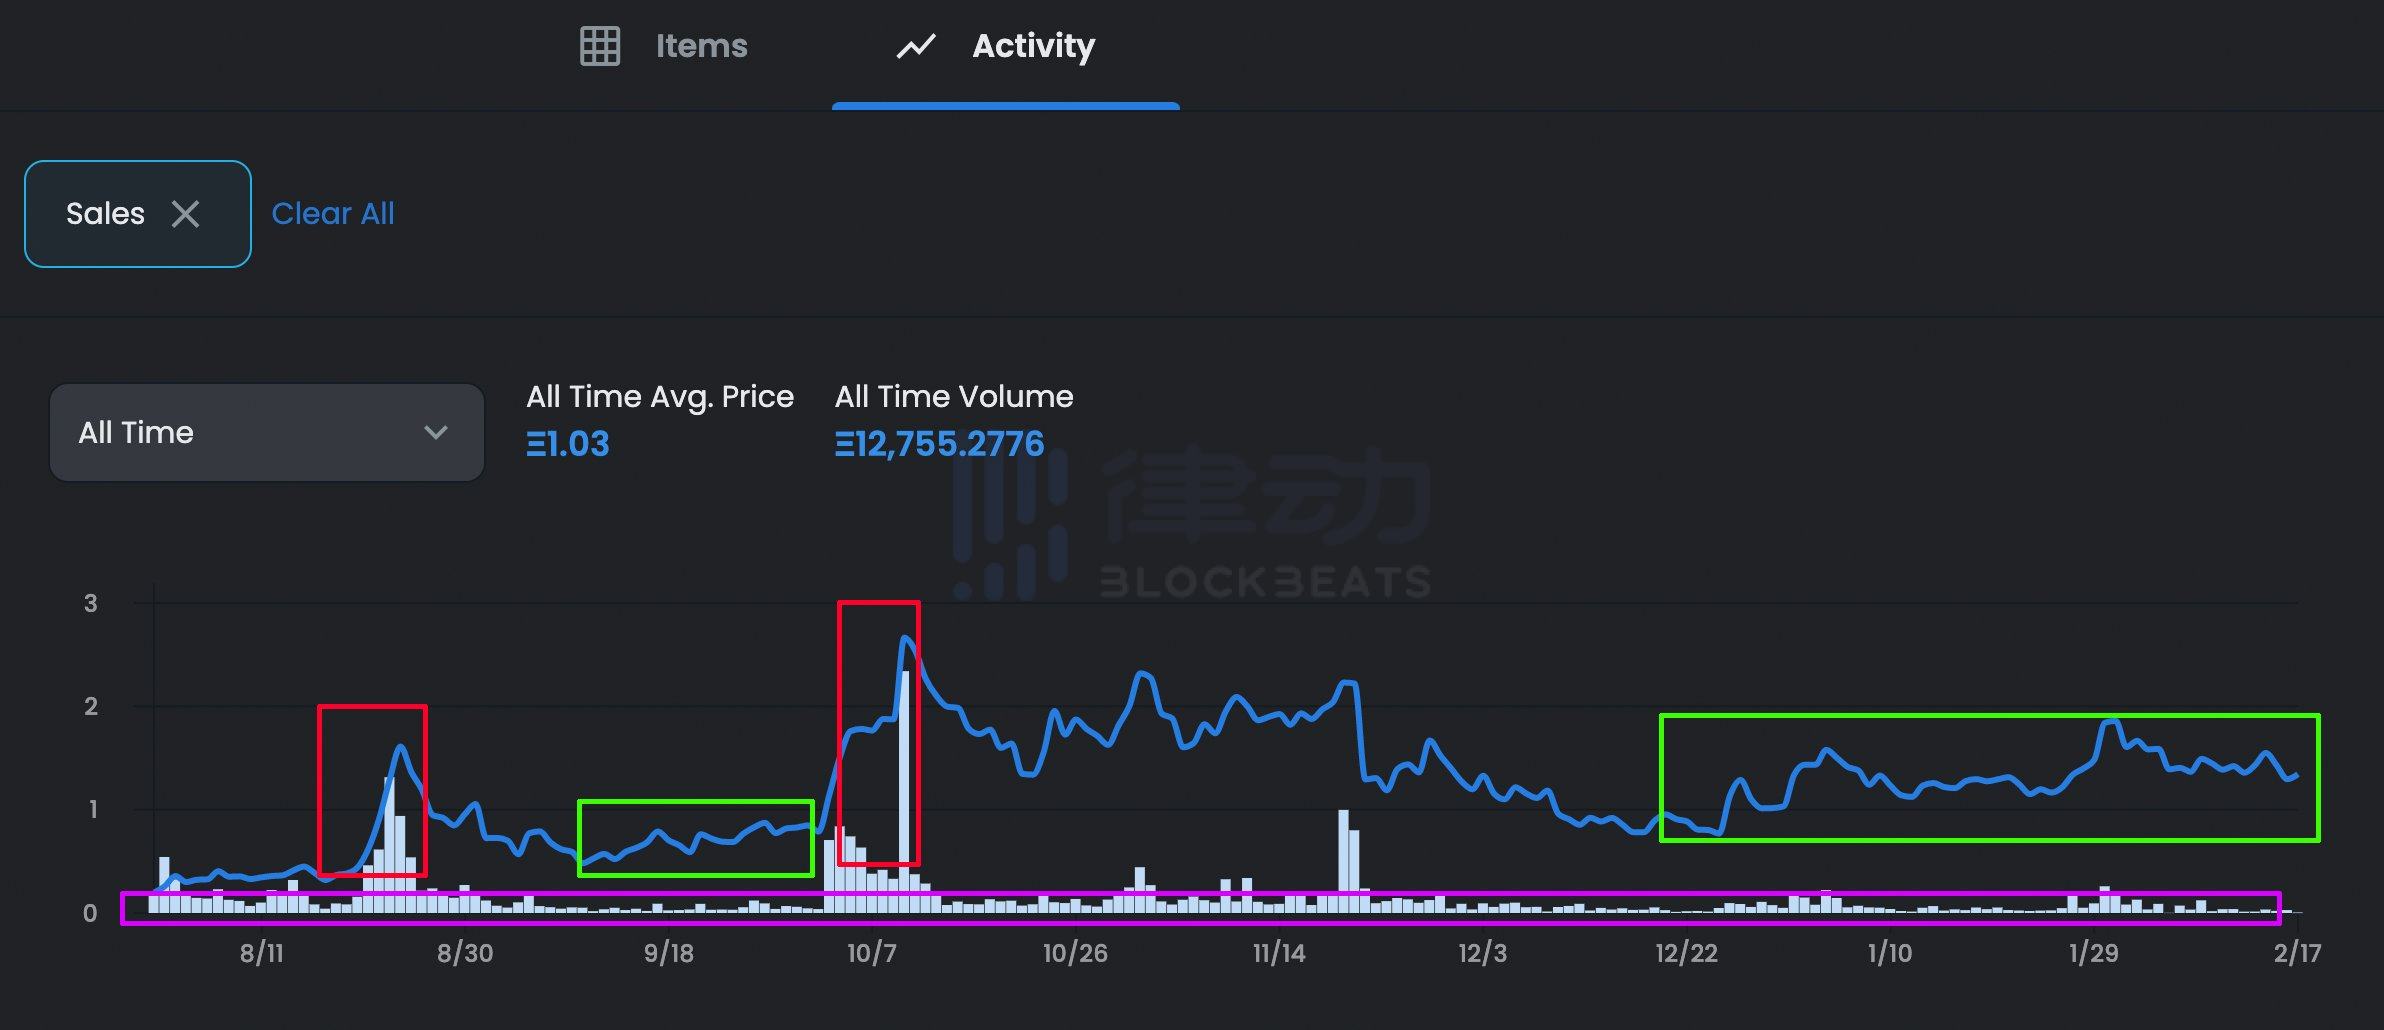Switch to the Items tab
This screenshot has height=1030, width=2384.
701,46
